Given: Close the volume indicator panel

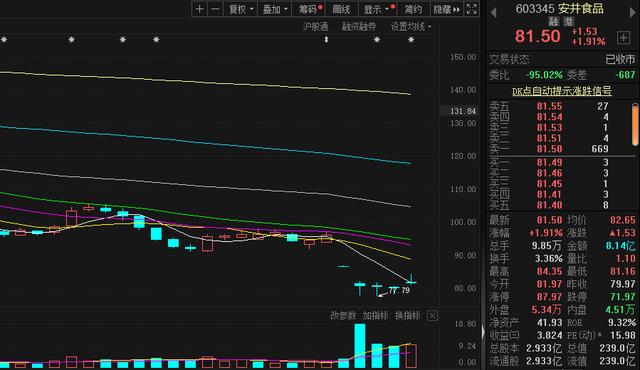Looking at the screenshot, I should [x=432, y=316].
